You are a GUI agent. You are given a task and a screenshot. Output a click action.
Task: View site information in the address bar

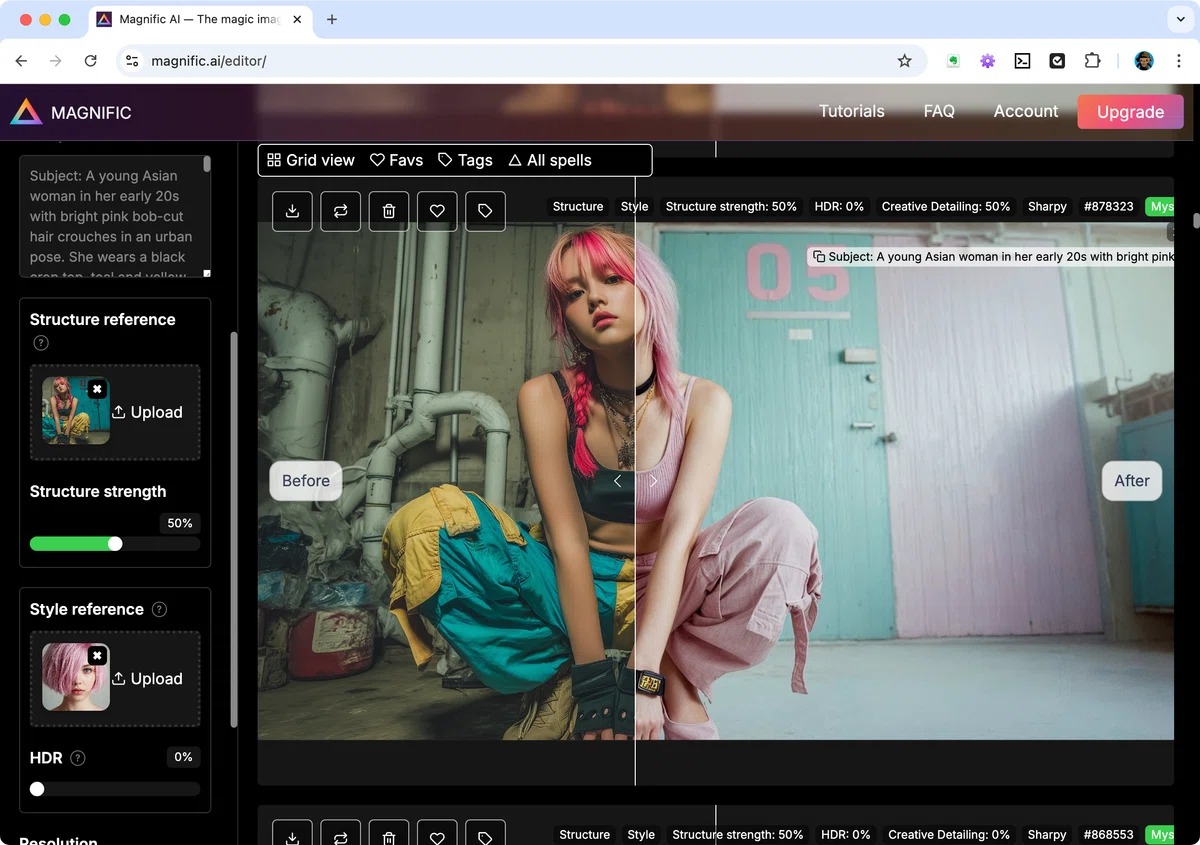point(132,61)
